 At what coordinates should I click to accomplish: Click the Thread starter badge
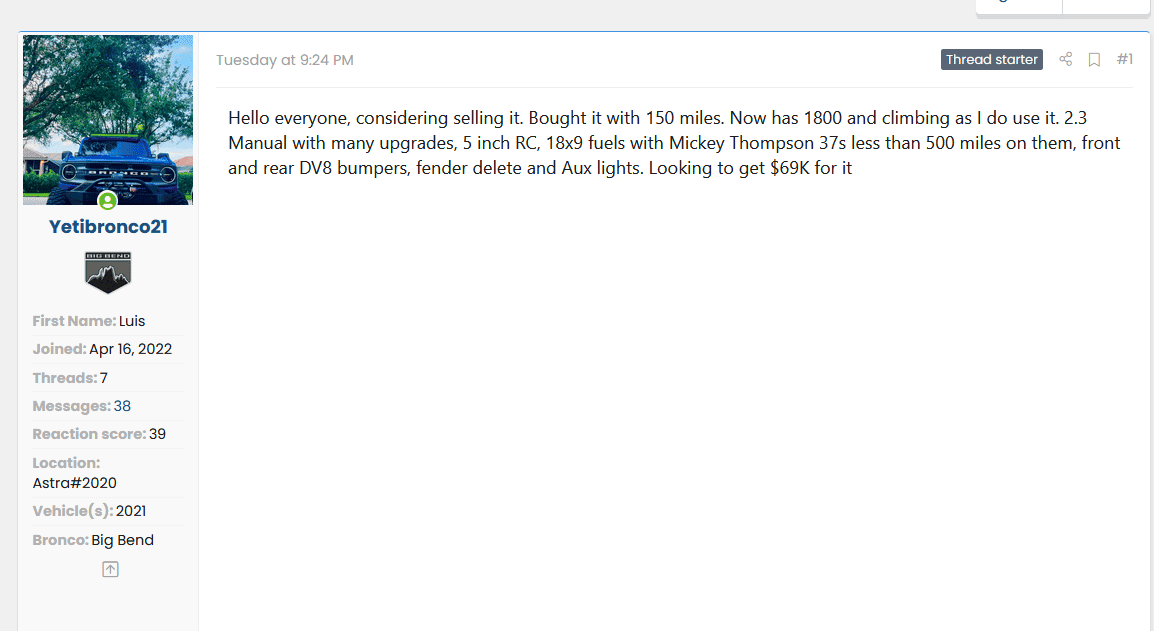[991, 60]
